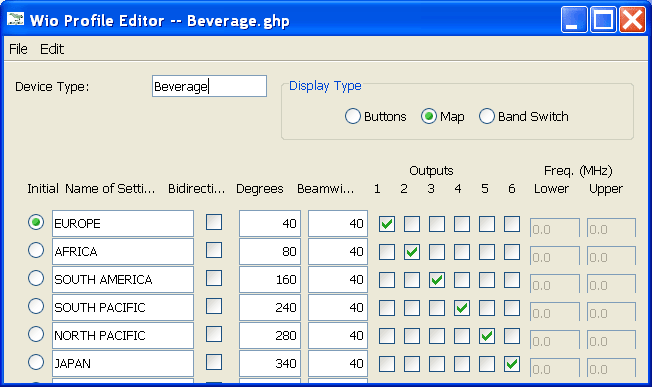Check Output 1 for NORTH PACIFIC
This screenshot has height=387, width=652.
[387, 336]
